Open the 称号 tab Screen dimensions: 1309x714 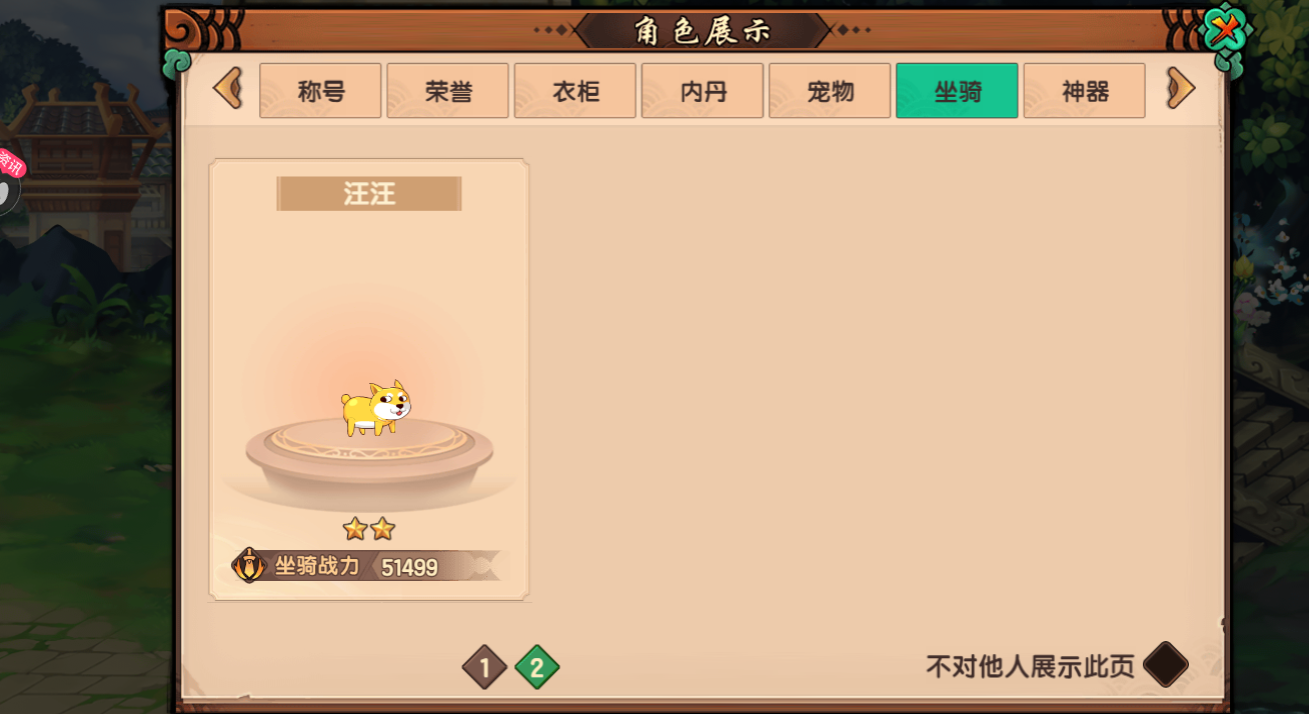click(x=320, y=91)
